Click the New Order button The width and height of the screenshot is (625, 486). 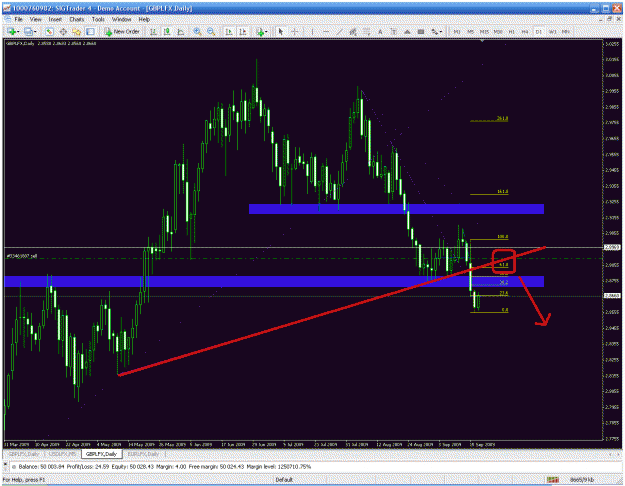122,32
